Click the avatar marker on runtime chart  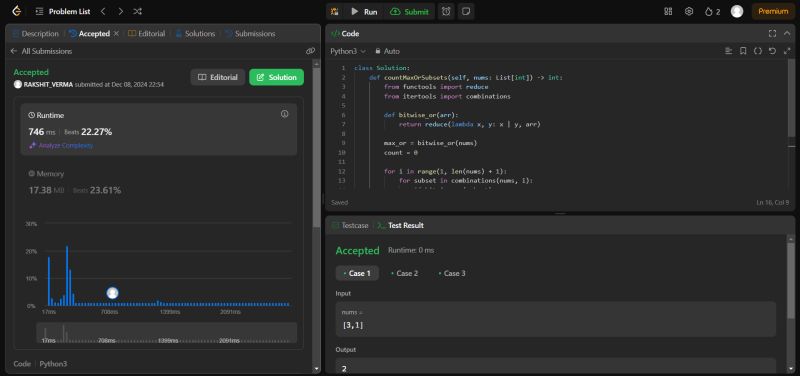click(113, 293)
